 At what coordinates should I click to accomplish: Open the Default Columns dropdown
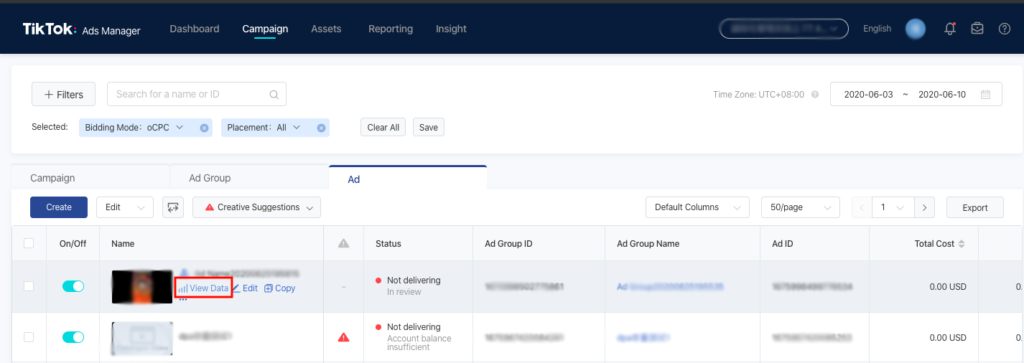(x=697, y=207)
